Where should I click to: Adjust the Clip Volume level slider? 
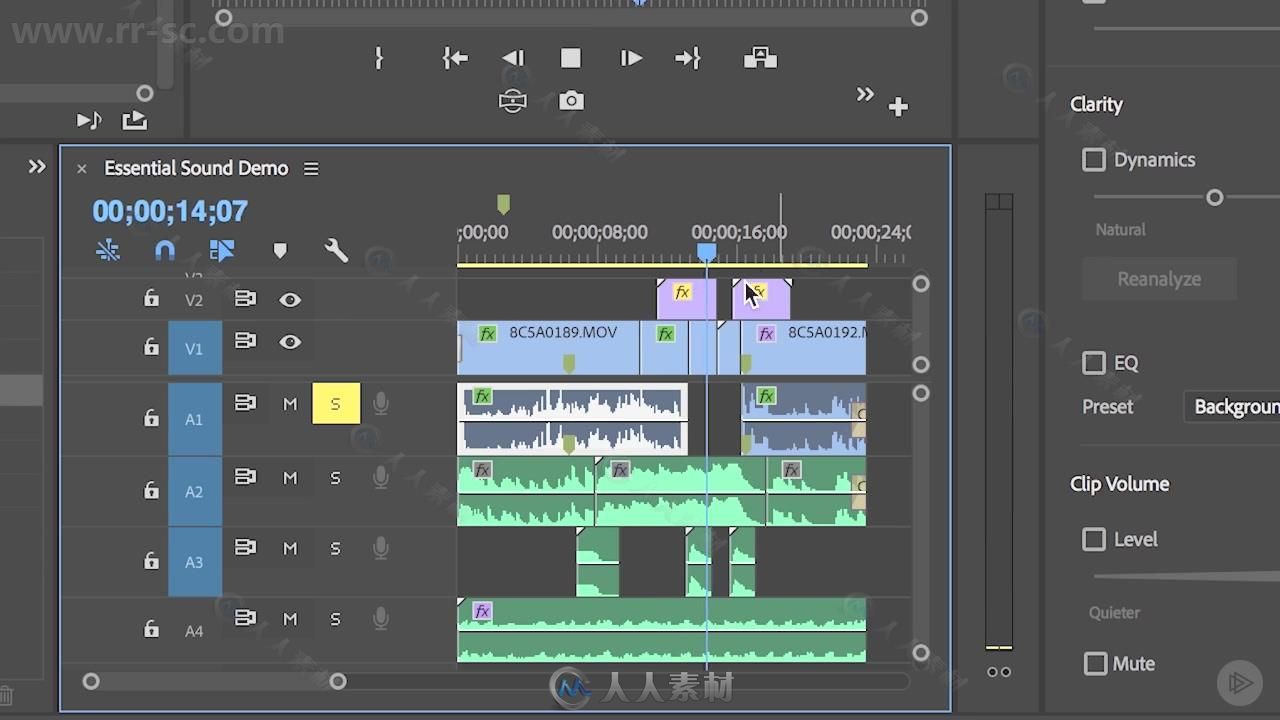(1186, 577)
